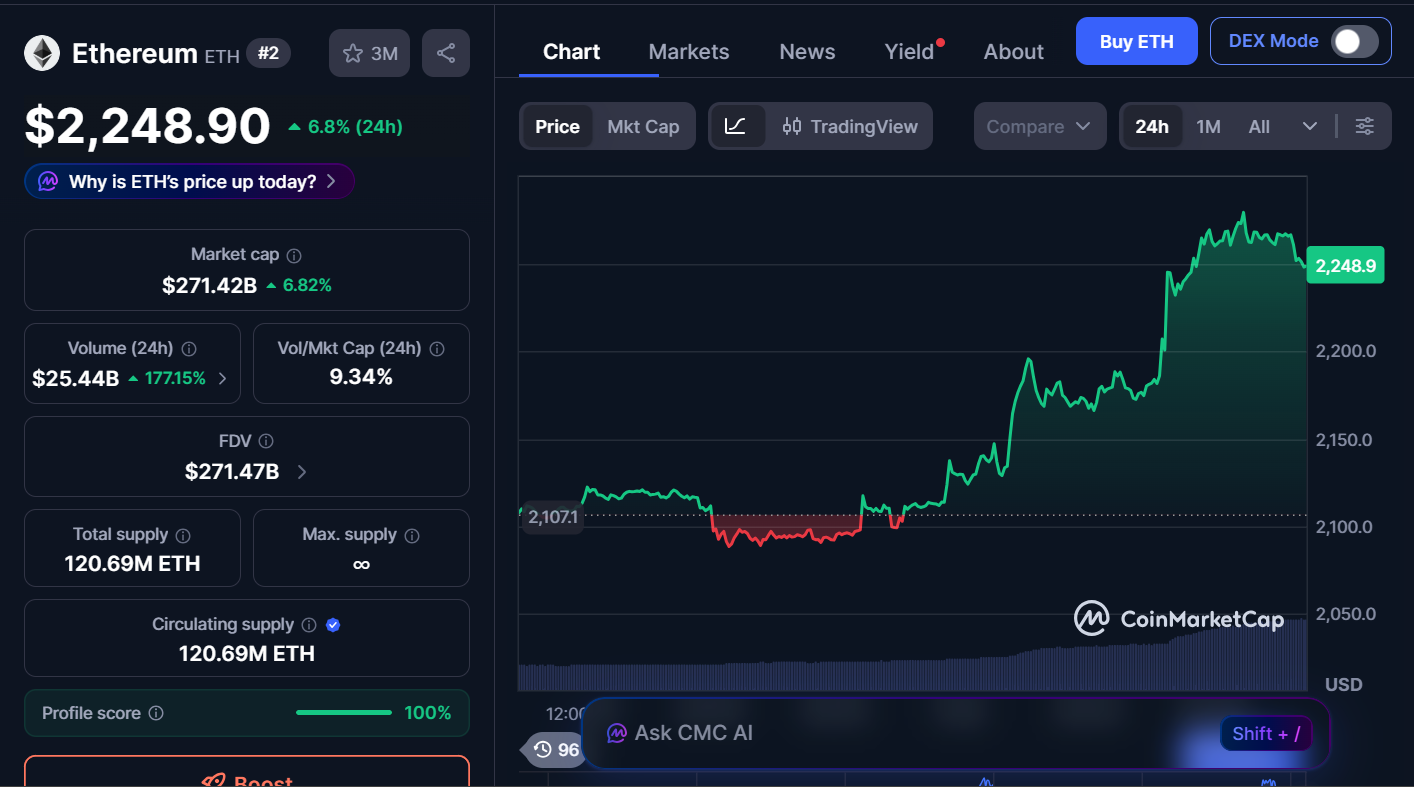Click the CoinMarketCap watermark on the chart
This screenshot has width=1414, height=787.
point(1181,619)
